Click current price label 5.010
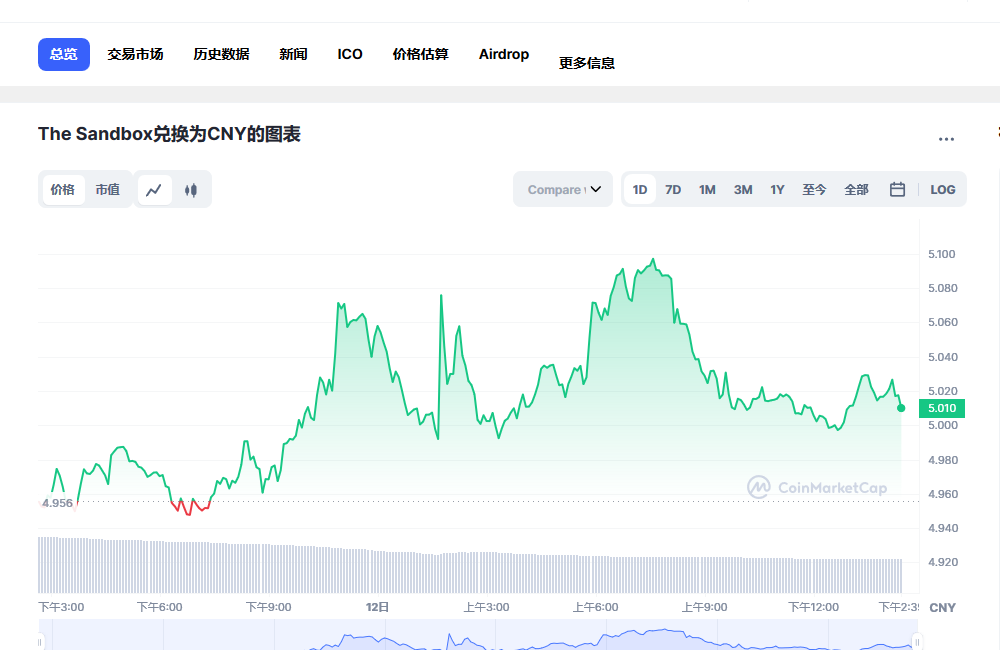The width and height of the screenshot is (1000, 650). pyautogui.click(x=942, y=408)
